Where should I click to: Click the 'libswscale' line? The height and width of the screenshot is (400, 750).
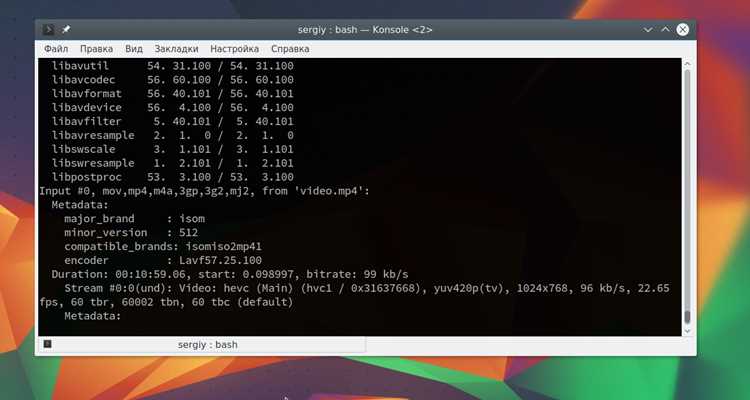[173, 149]
